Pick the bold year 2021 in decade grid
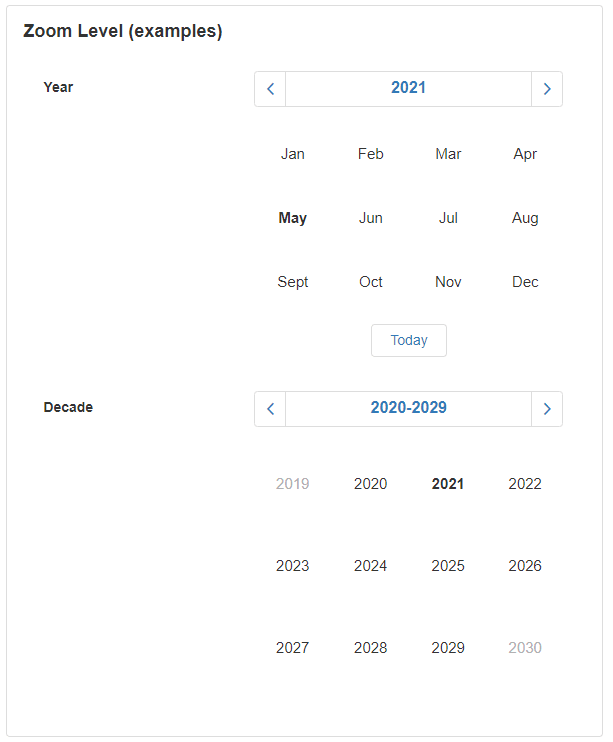The height and width of the screenshot is (742, 613). (448, 484)
